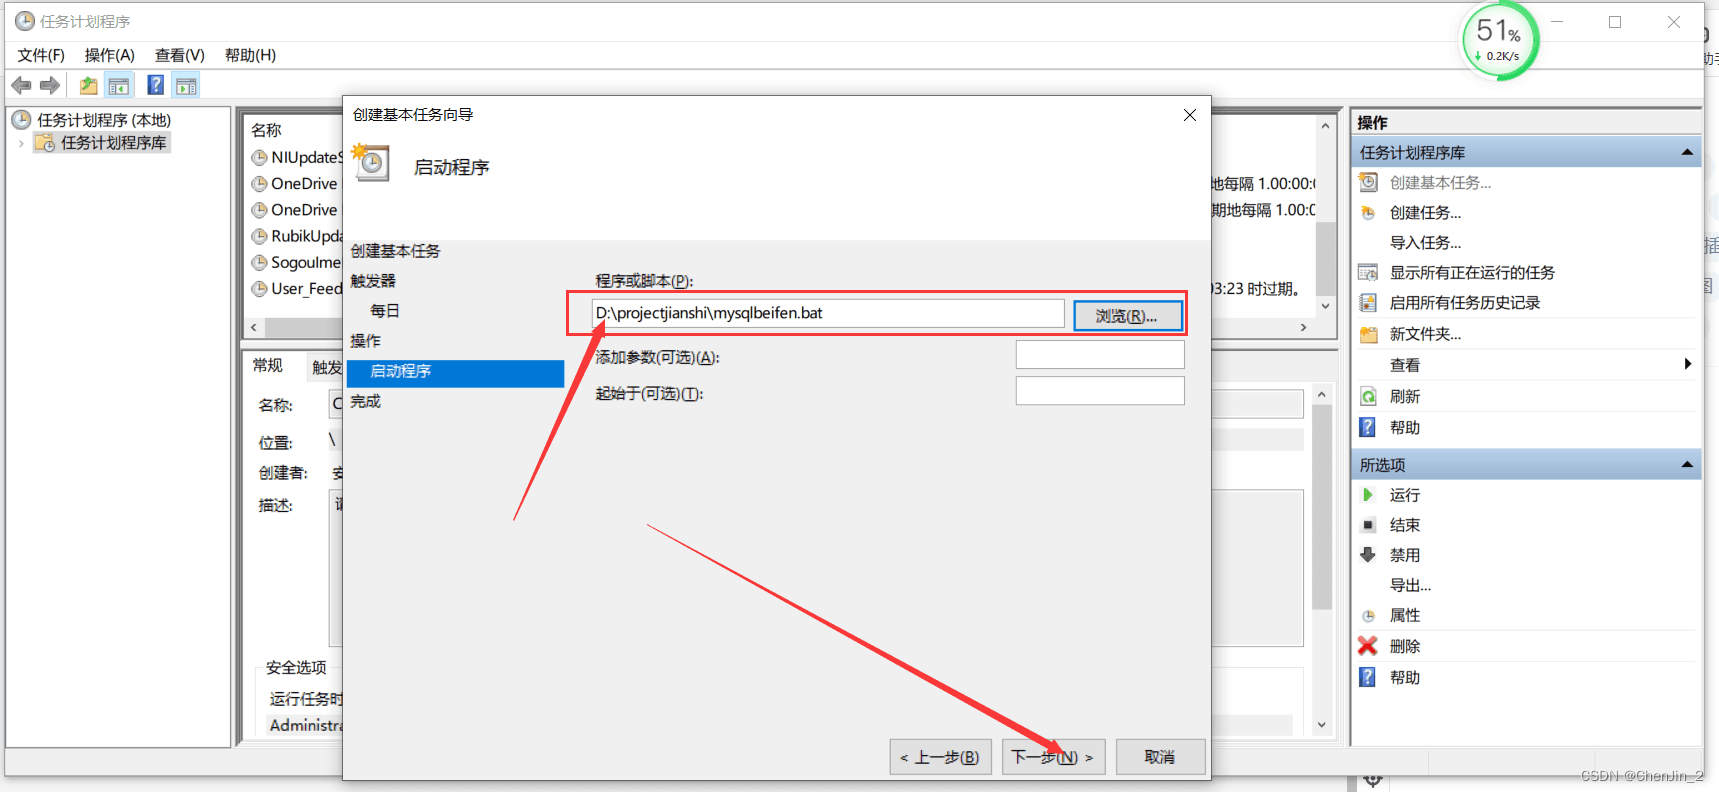Click help icon in 所选项 section
1719x792 pixels.
[1368, 677]
